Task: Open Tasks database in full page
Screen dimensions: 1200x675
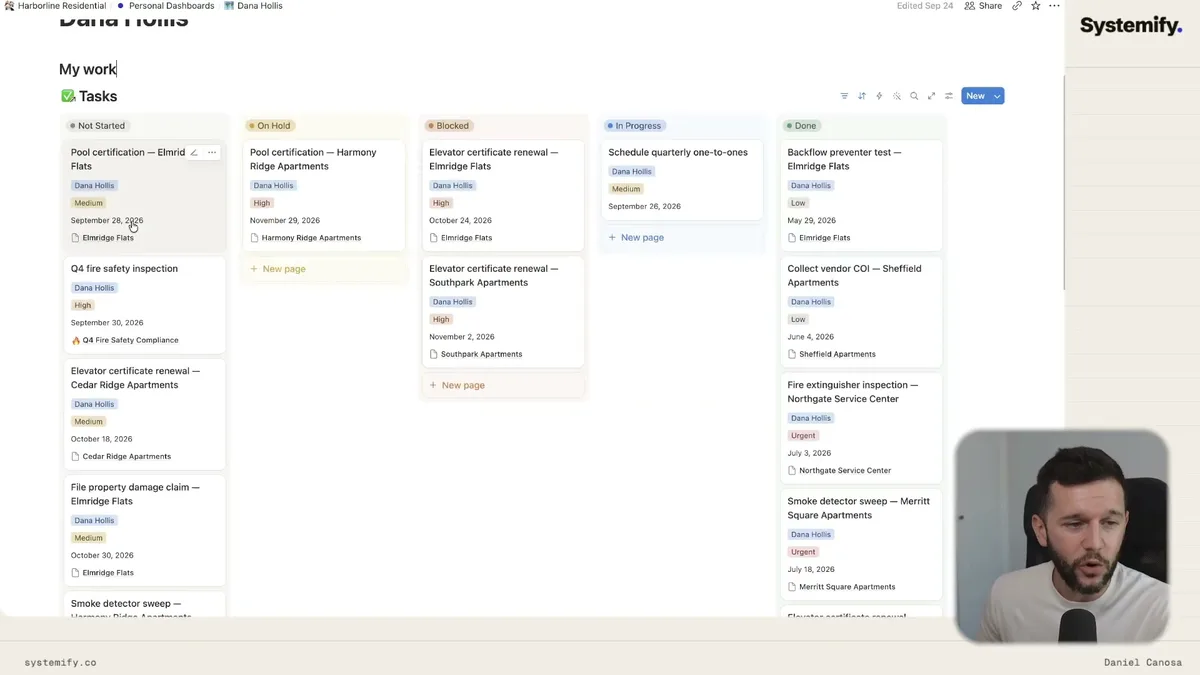Action: 931,96
